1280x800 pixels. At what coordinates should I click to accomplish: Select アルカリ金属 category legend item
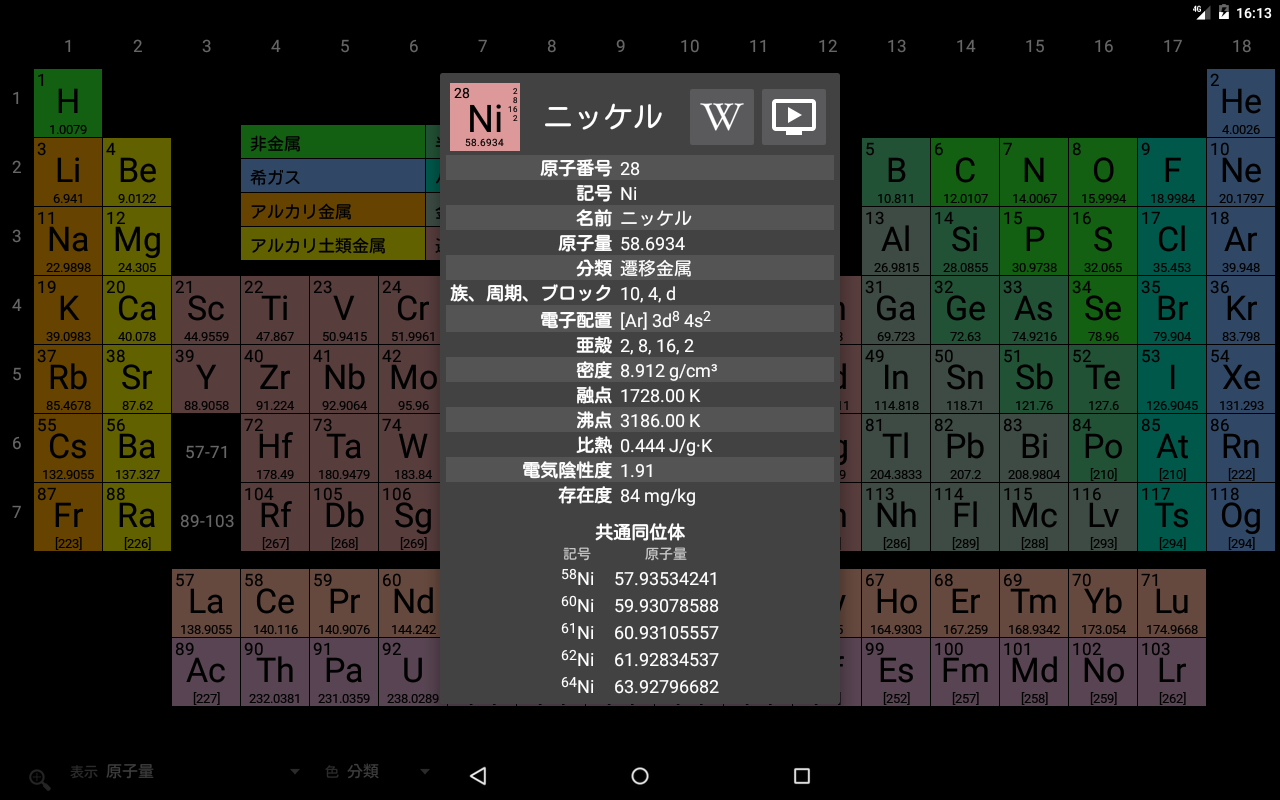[333, 210]
